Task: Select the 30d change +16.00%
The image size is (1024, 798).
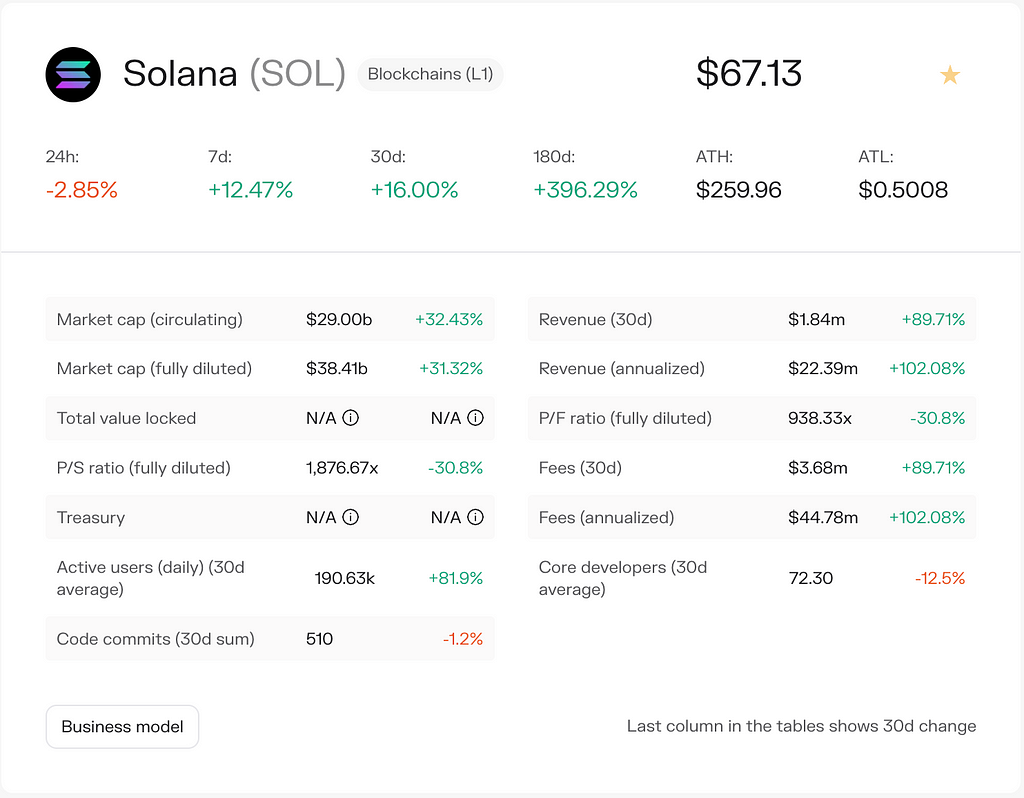Action: click(415, 190)
